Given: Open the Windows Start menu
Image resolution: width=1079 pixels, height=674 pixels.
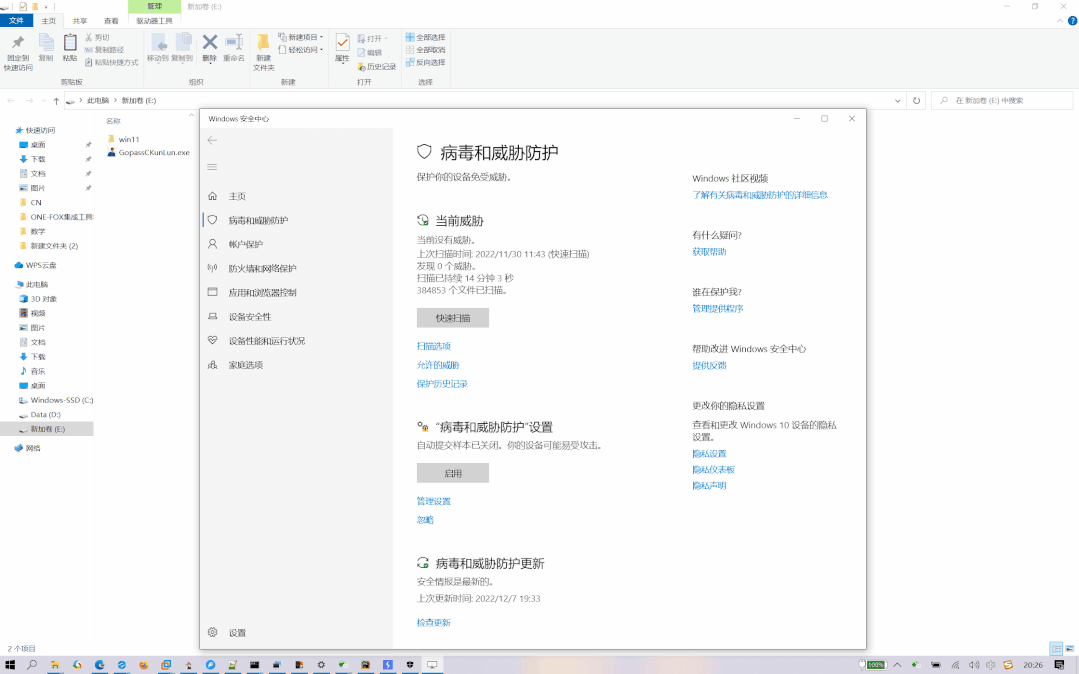Looking at the screenshot, I should [x=10, y=665].
